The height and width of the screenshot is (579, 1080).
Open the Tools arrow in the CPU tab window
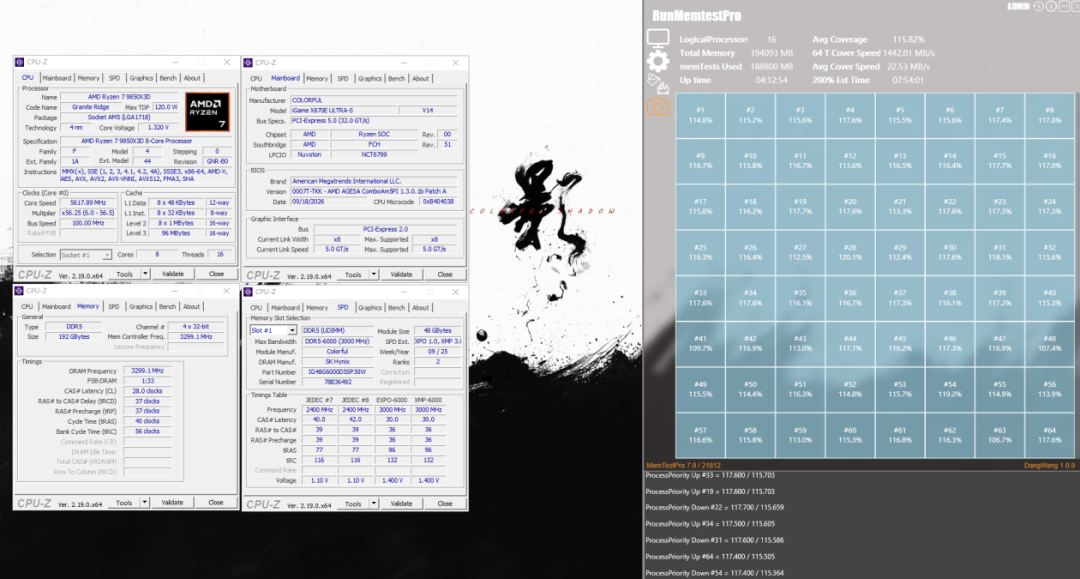click(x=145, y=273)
